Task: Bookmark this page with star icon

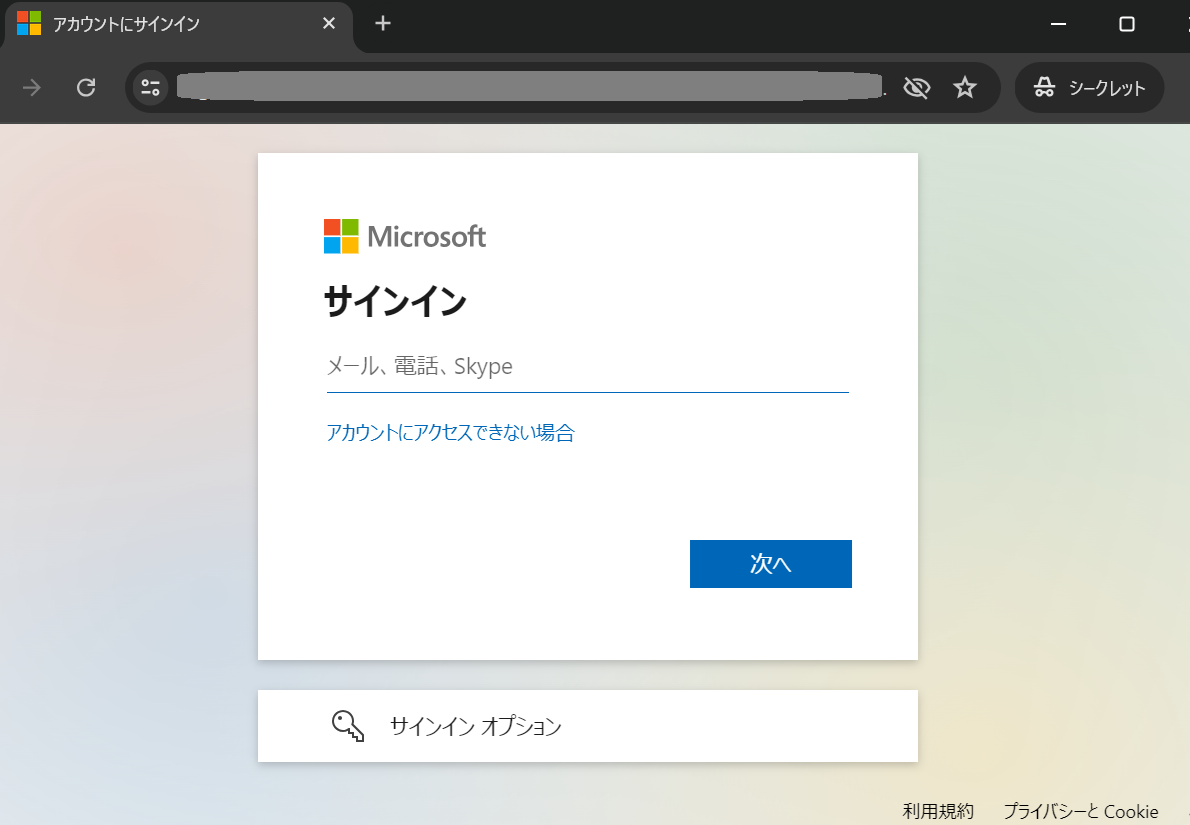Action: tap(965, 88)
